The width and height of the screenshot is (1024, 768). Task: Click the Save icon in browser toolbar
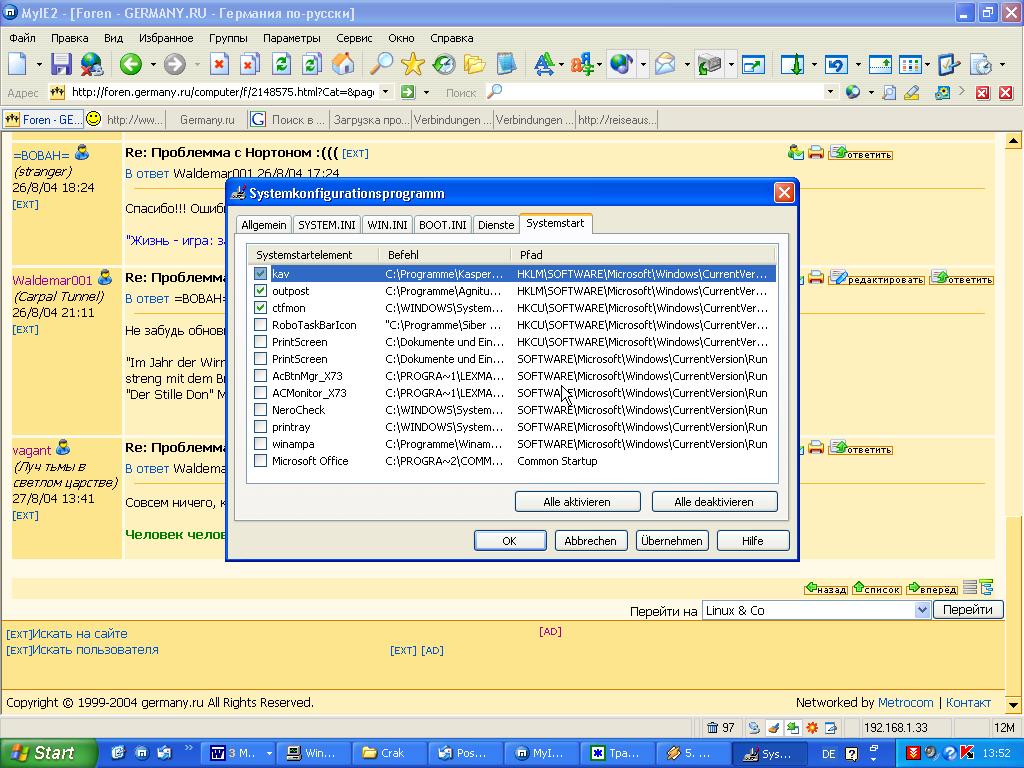pos(61,64)
